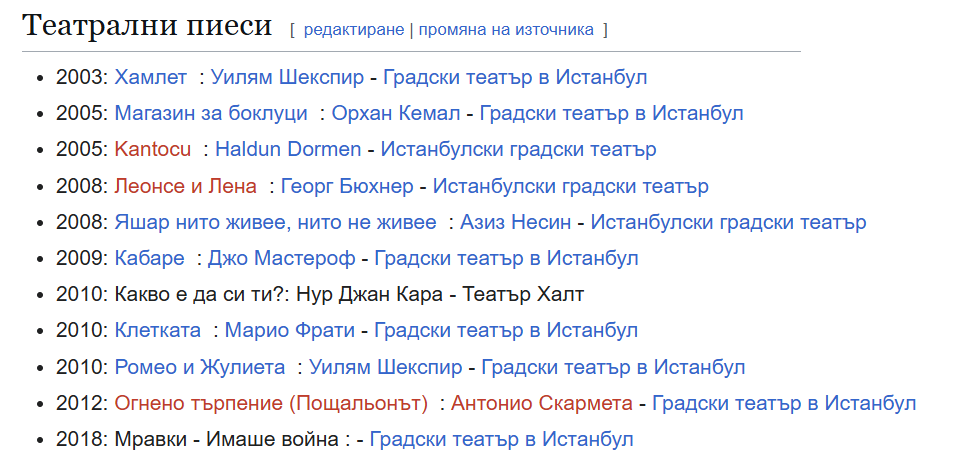The image size is (962, 463).
Task: Click the 'Георг Бюхнер' link
Action: [x=349, y=186]
